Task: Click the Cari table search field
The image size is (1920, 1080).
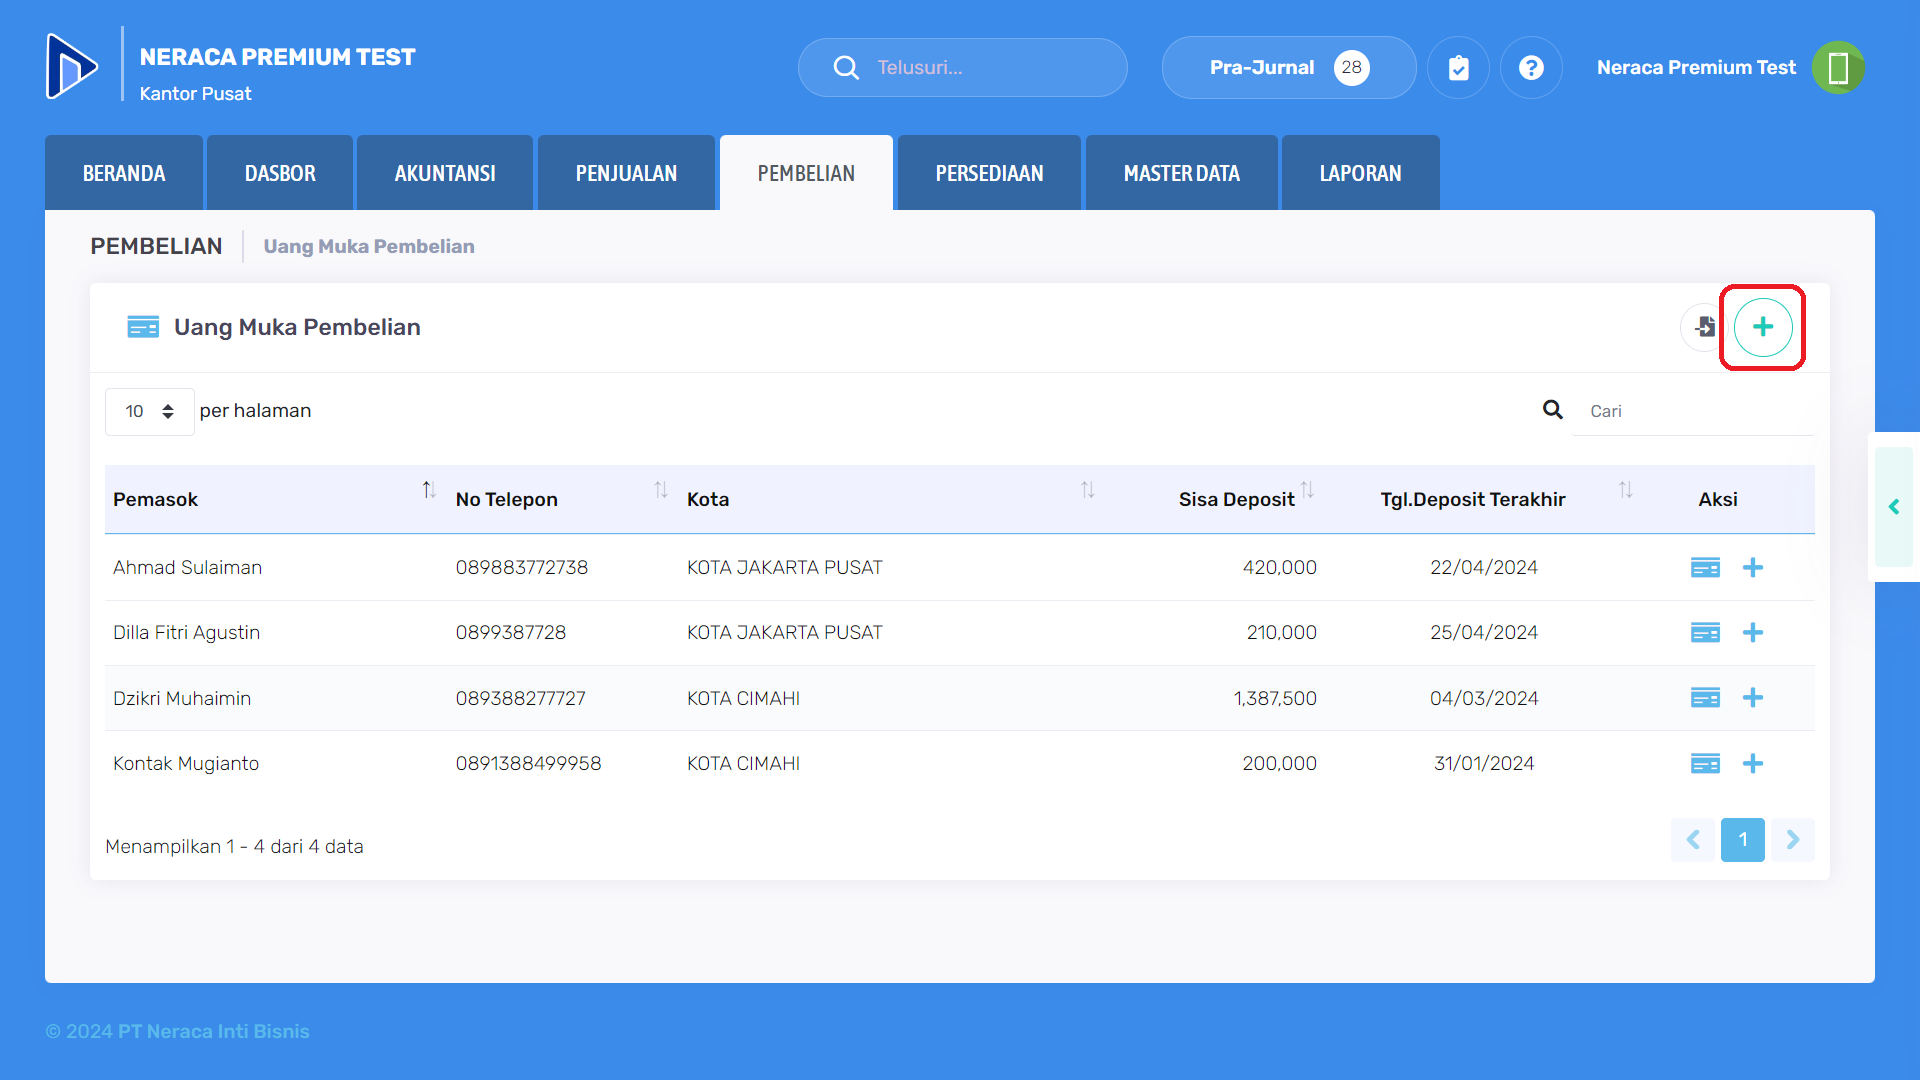Action: tap(1690, 411)
